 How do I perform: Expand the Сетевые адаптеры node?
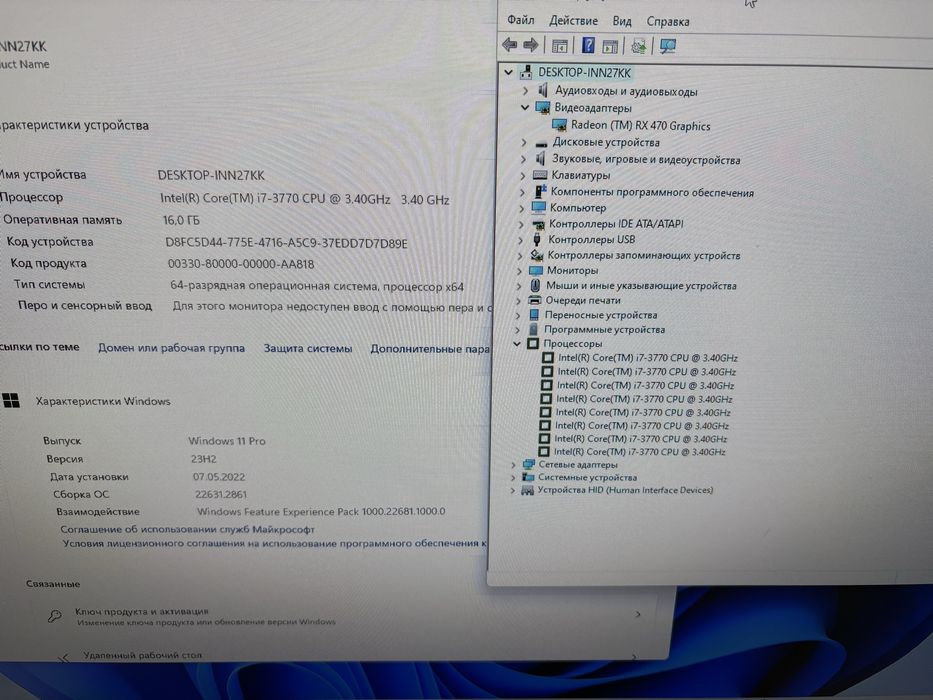(x=514, y=464)
